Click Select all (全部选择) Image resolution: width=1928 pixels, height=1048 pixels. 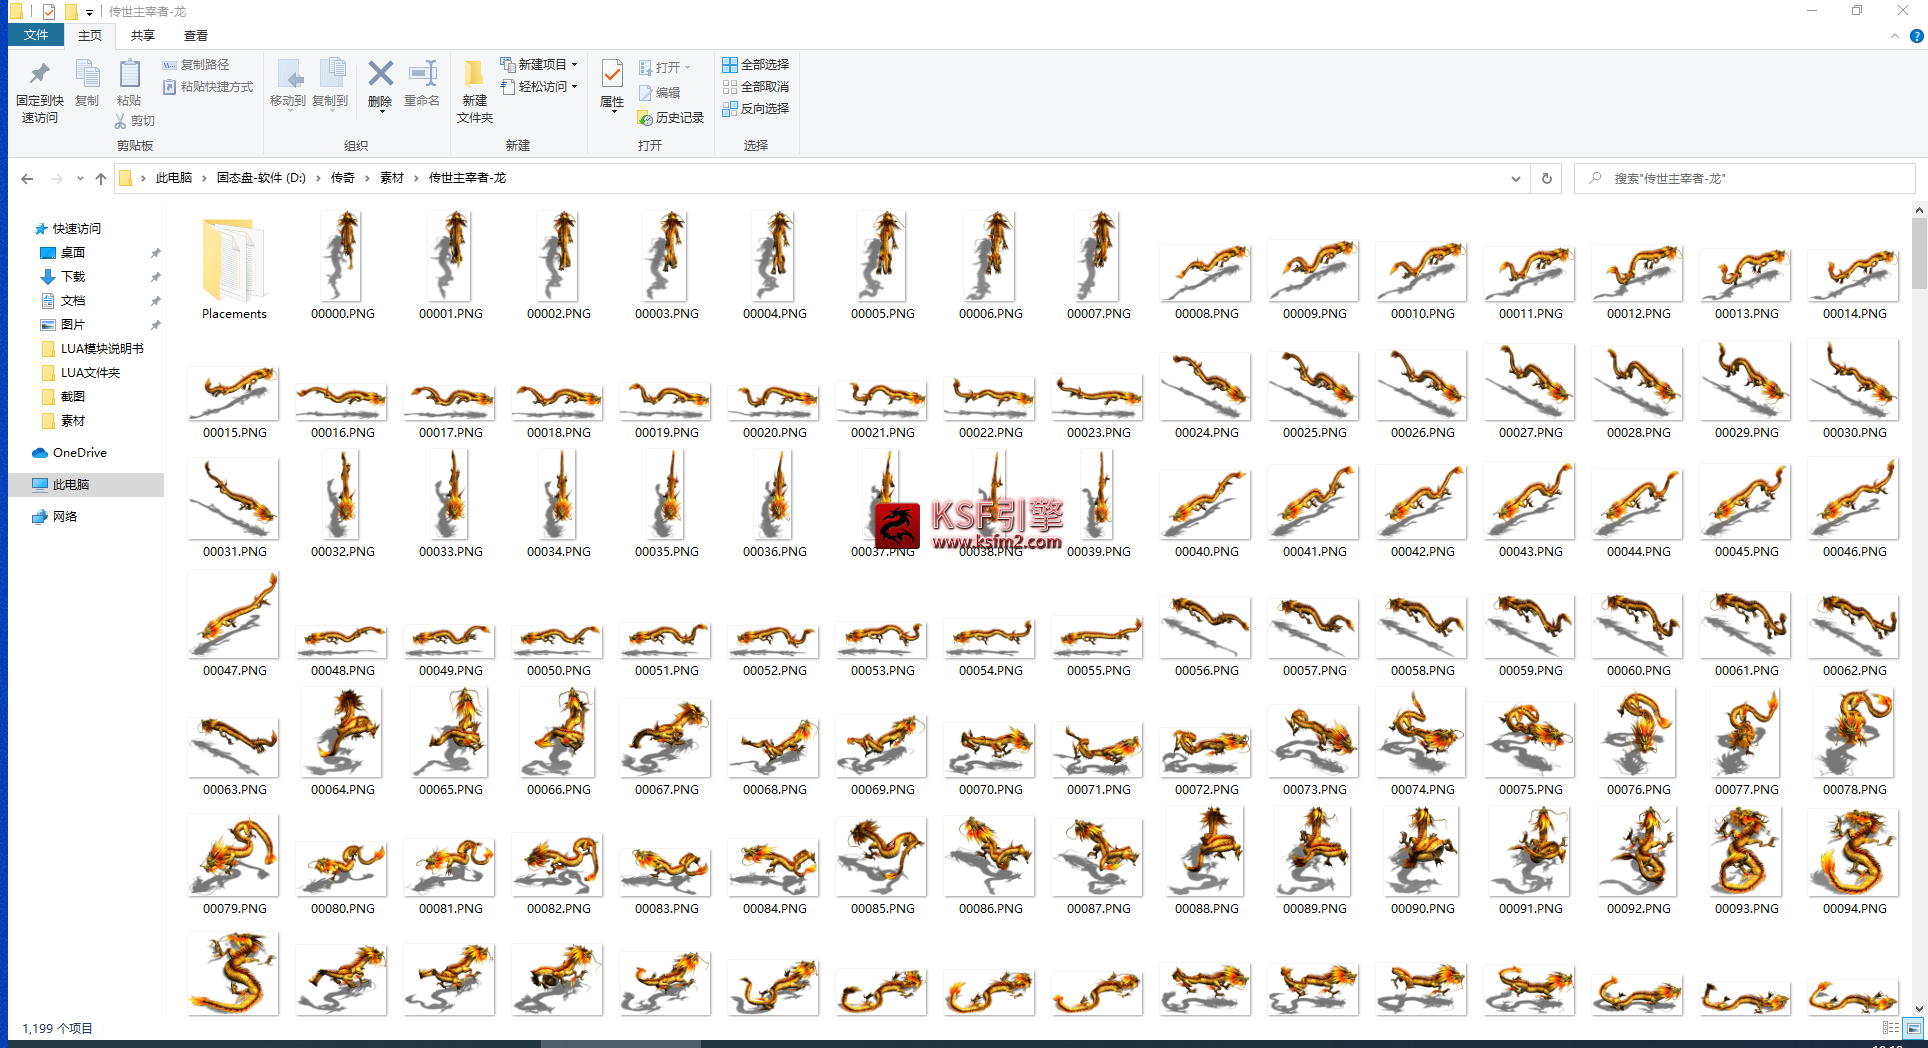pos(756,64)
